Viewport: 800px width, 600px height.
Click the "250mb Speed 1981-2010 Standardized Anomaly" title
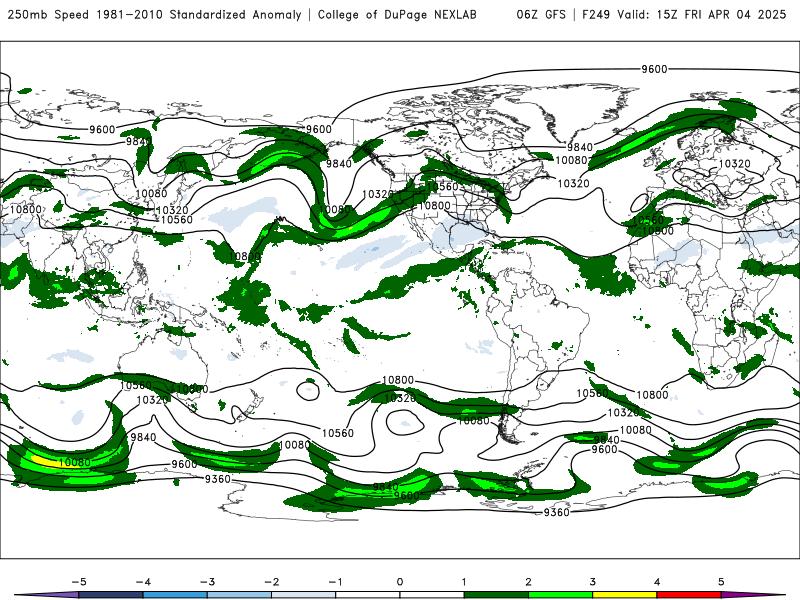155,15
